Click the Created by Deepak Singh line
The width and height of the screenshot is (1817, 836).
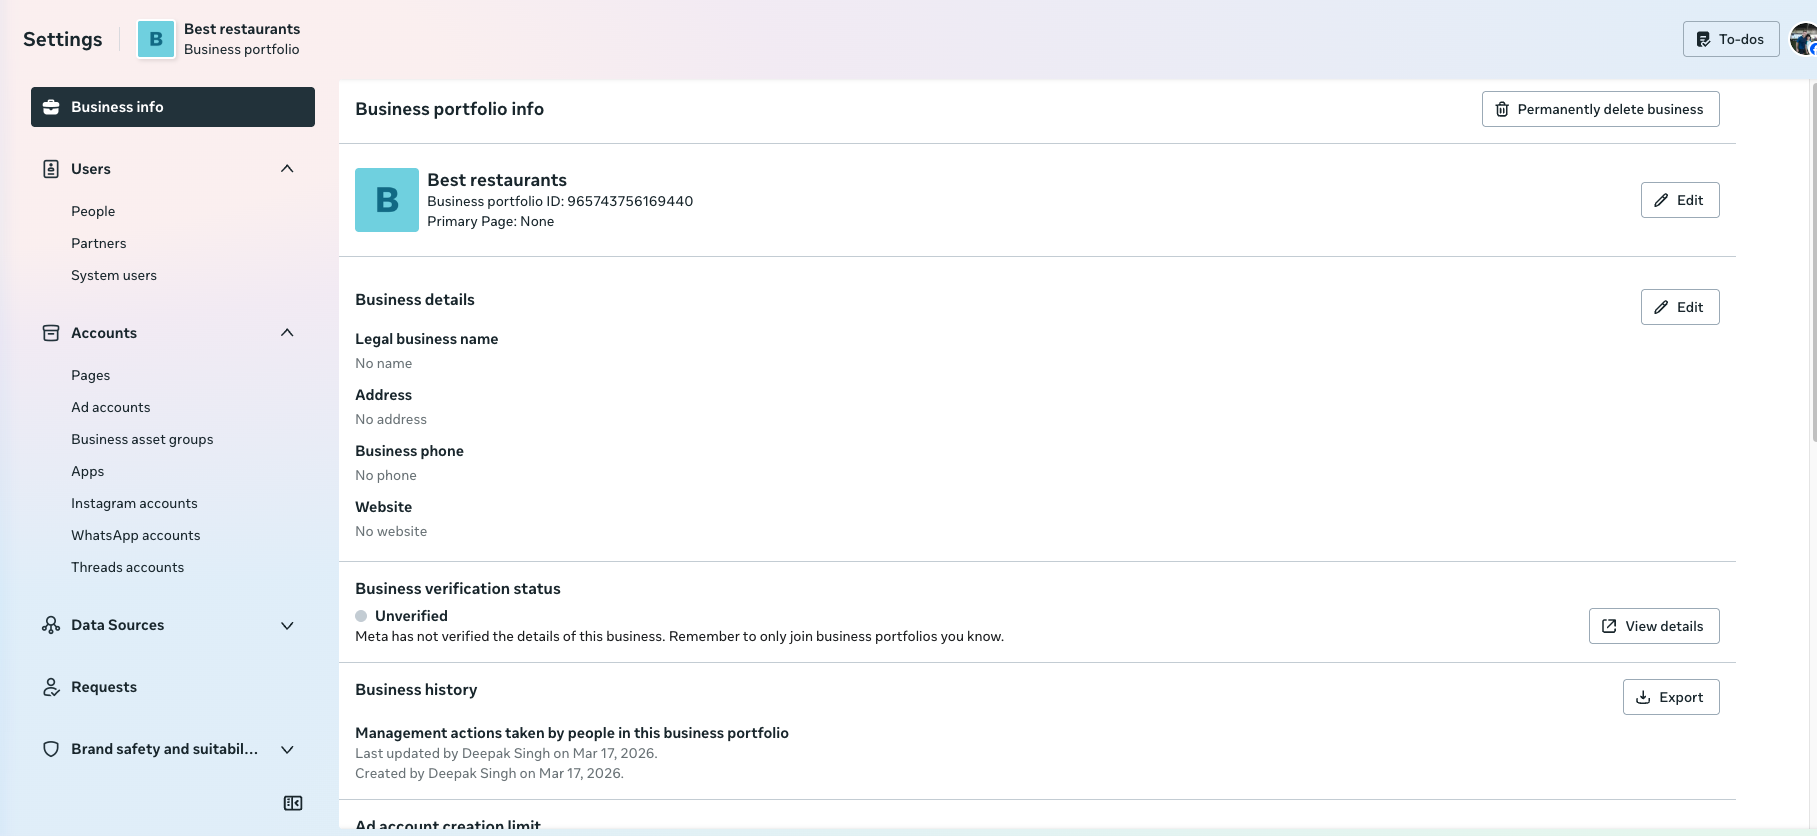point(489,773)
